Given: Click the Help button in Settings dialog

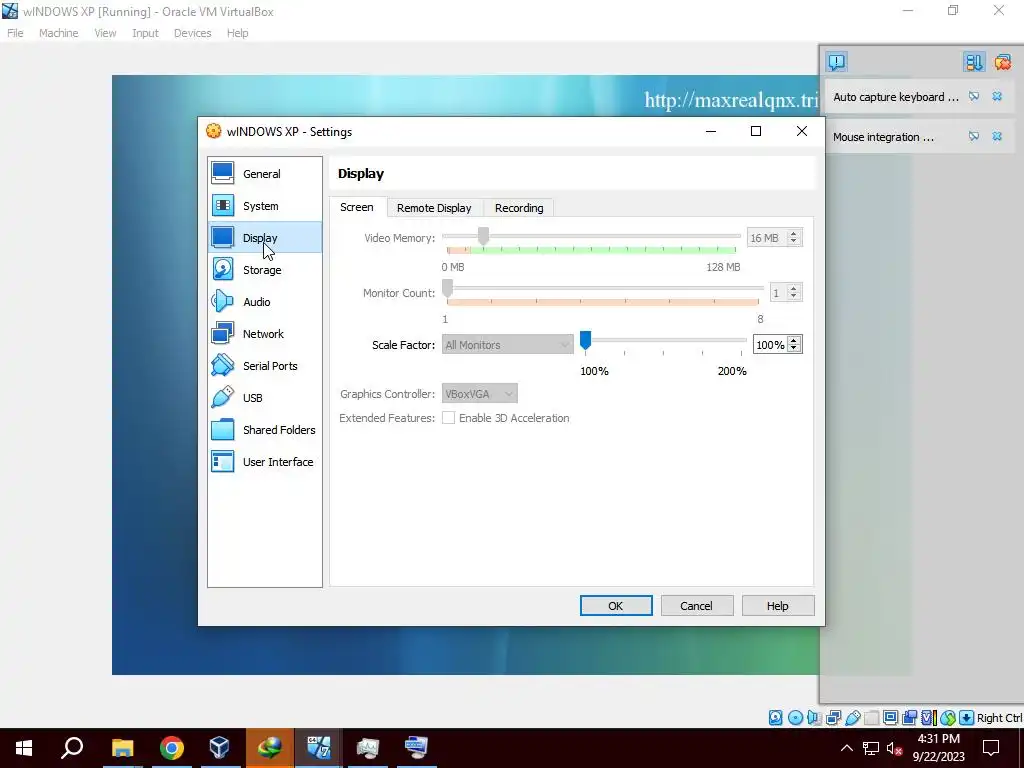Looking at the screenshot, I should click(x=778, y=605).
